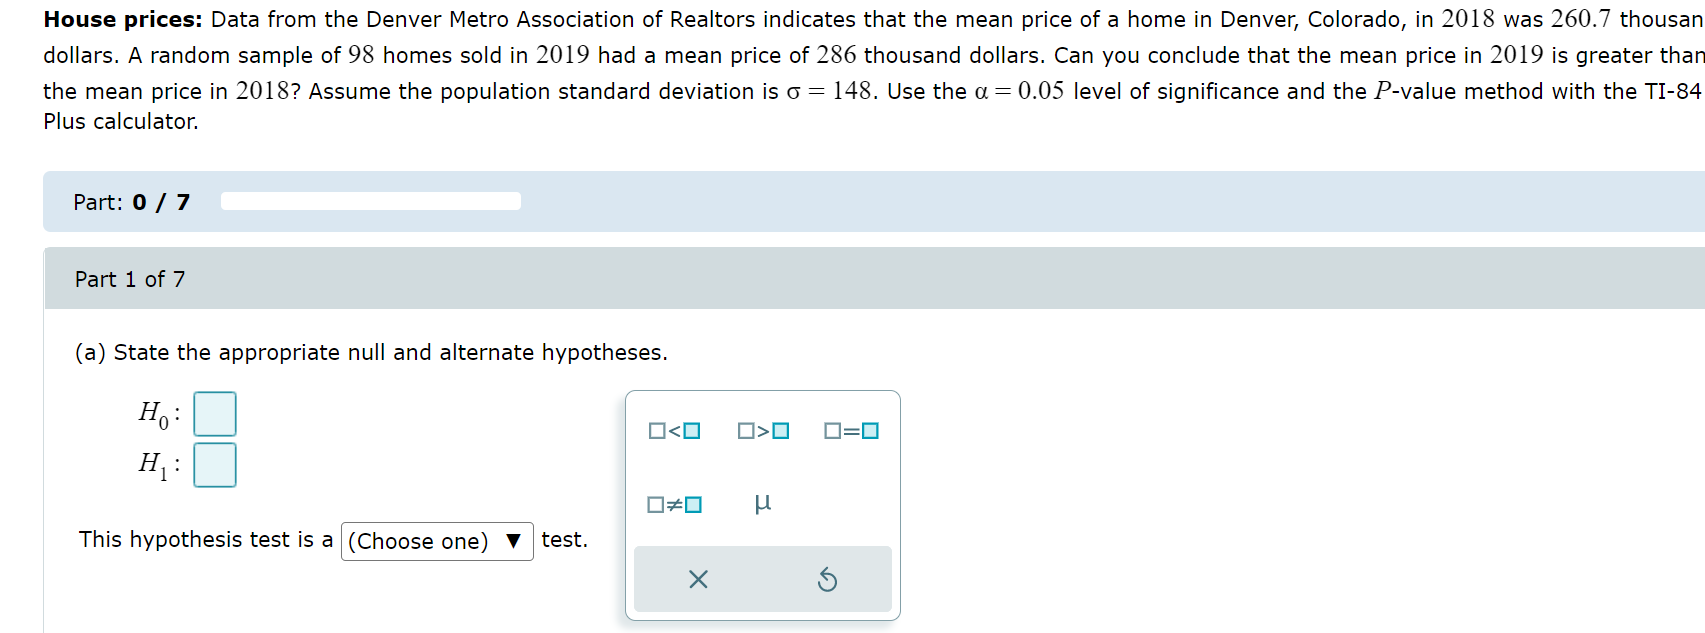Select the less-than comparison symbol
This screenshot has width=1705, height=633.
673,430
